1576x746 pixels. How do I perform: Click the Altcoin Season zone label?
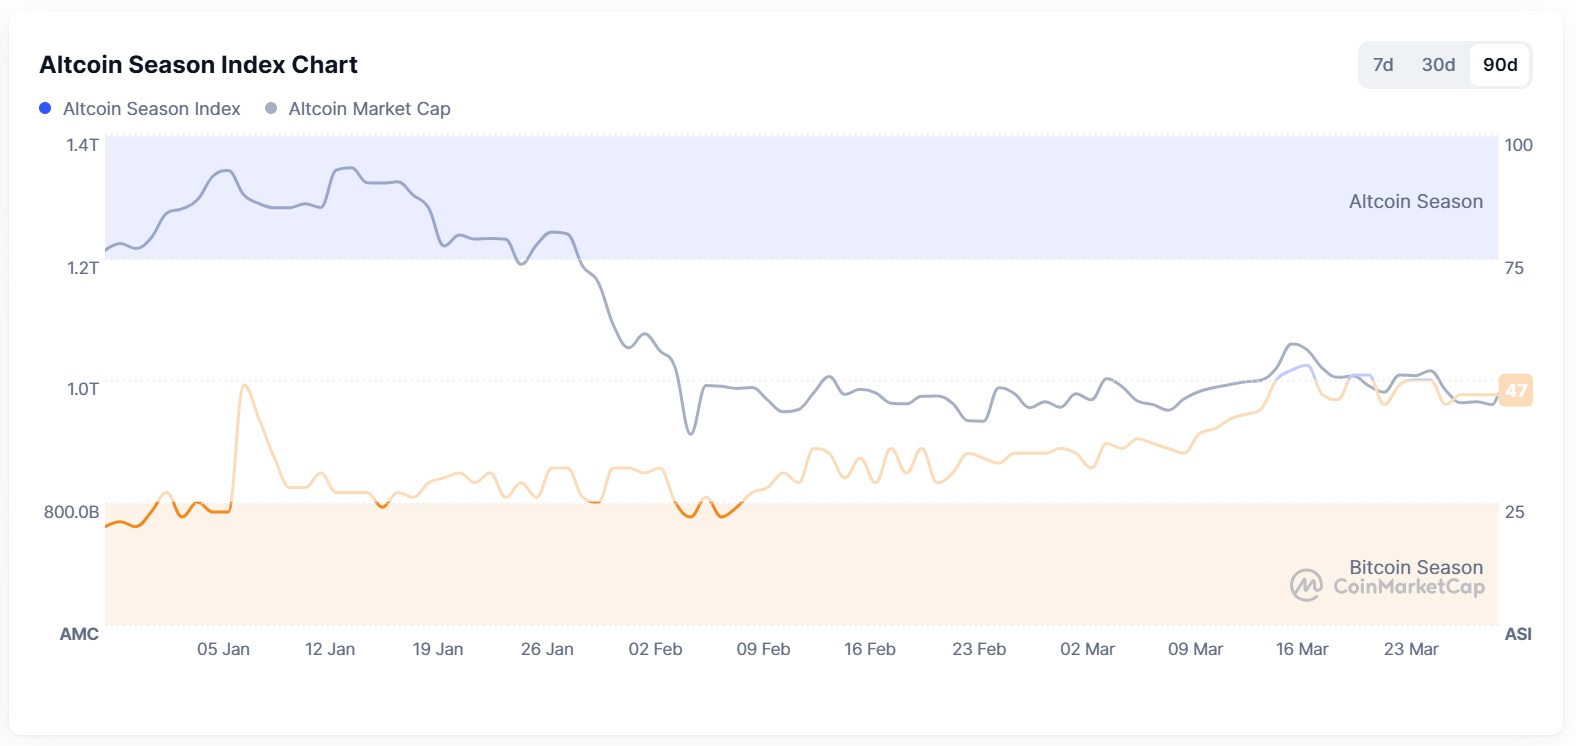point(1415,201)
